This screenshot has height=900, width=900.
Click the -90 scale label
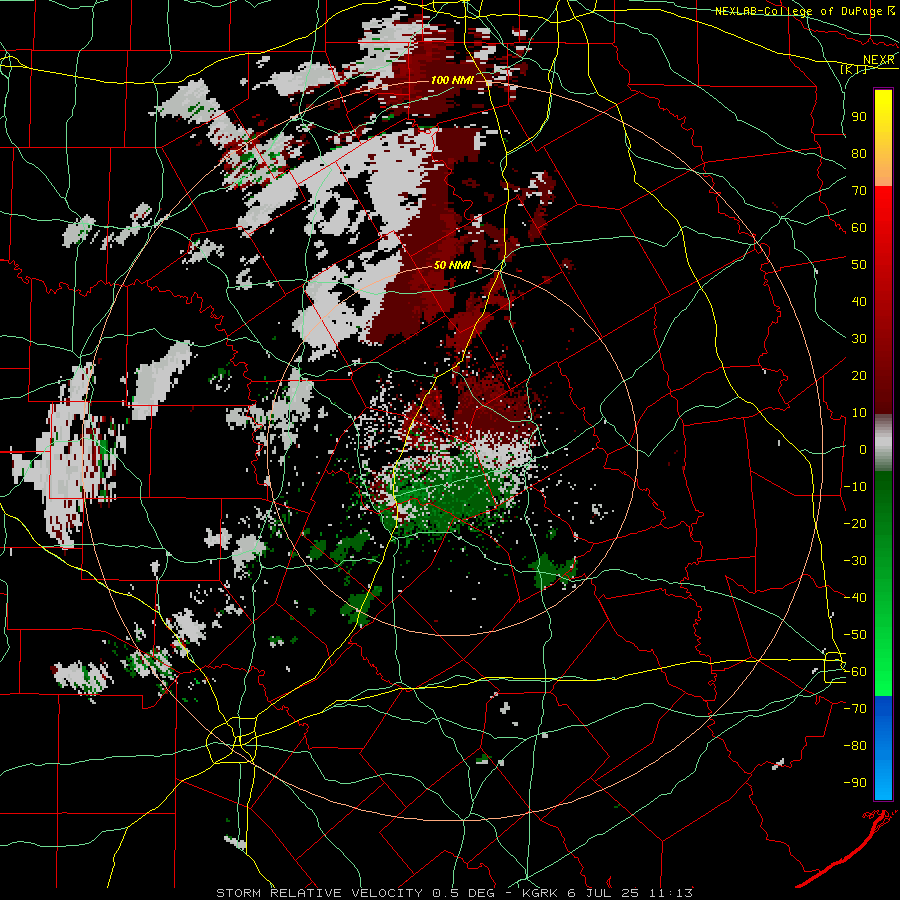pos(855,783)
